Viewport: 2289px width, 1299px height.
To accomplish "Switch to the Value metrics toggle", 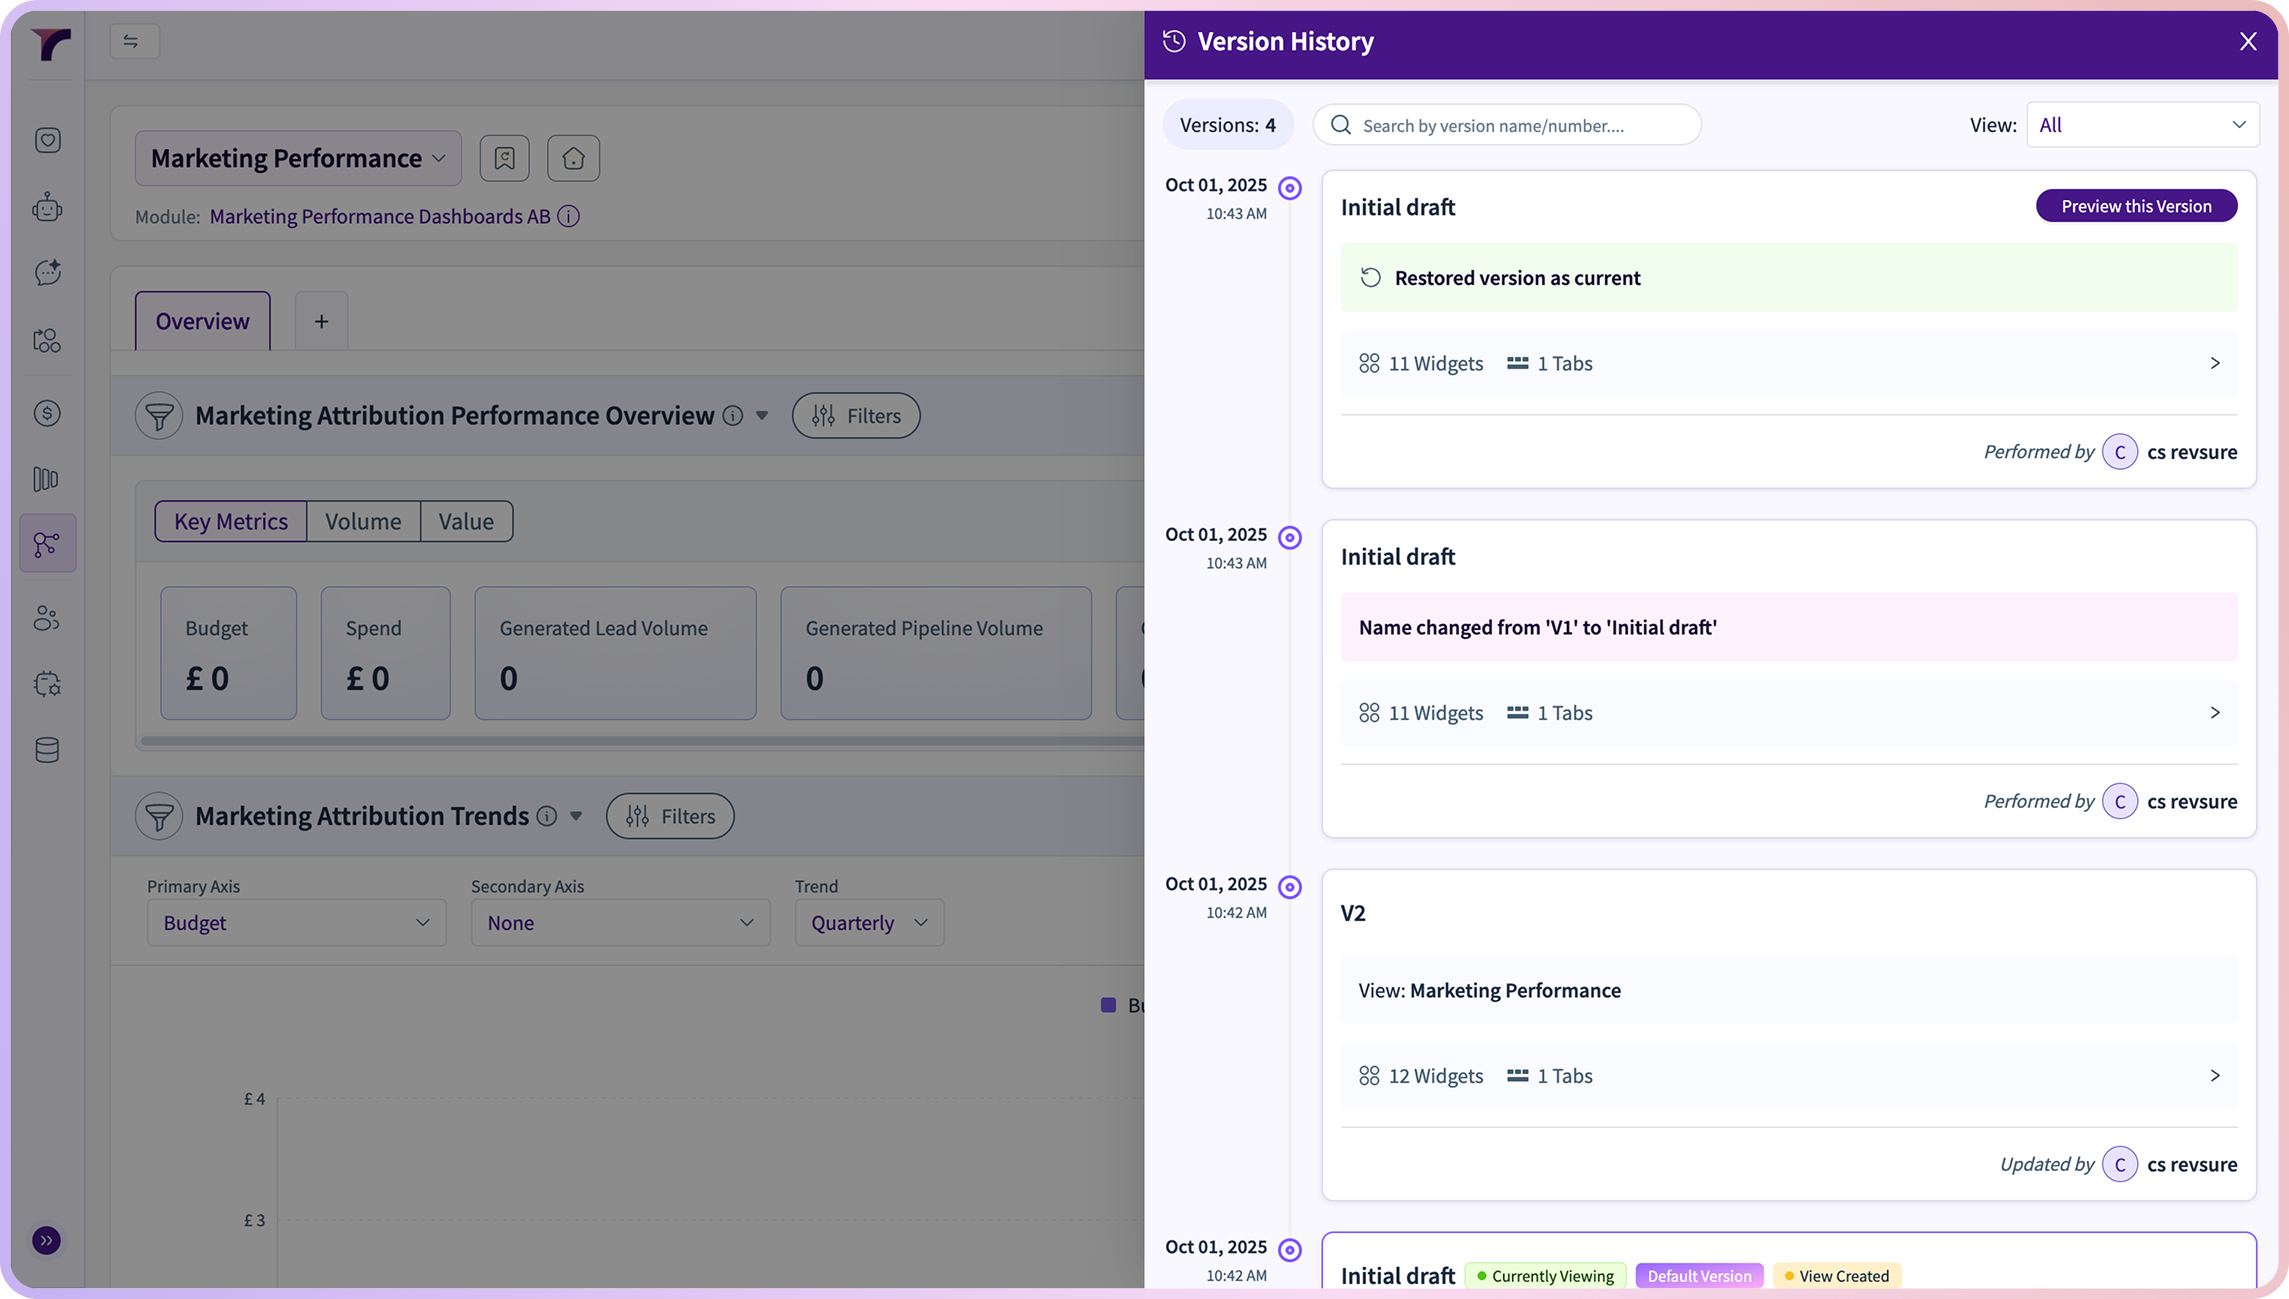I will [x=466, y=521].
